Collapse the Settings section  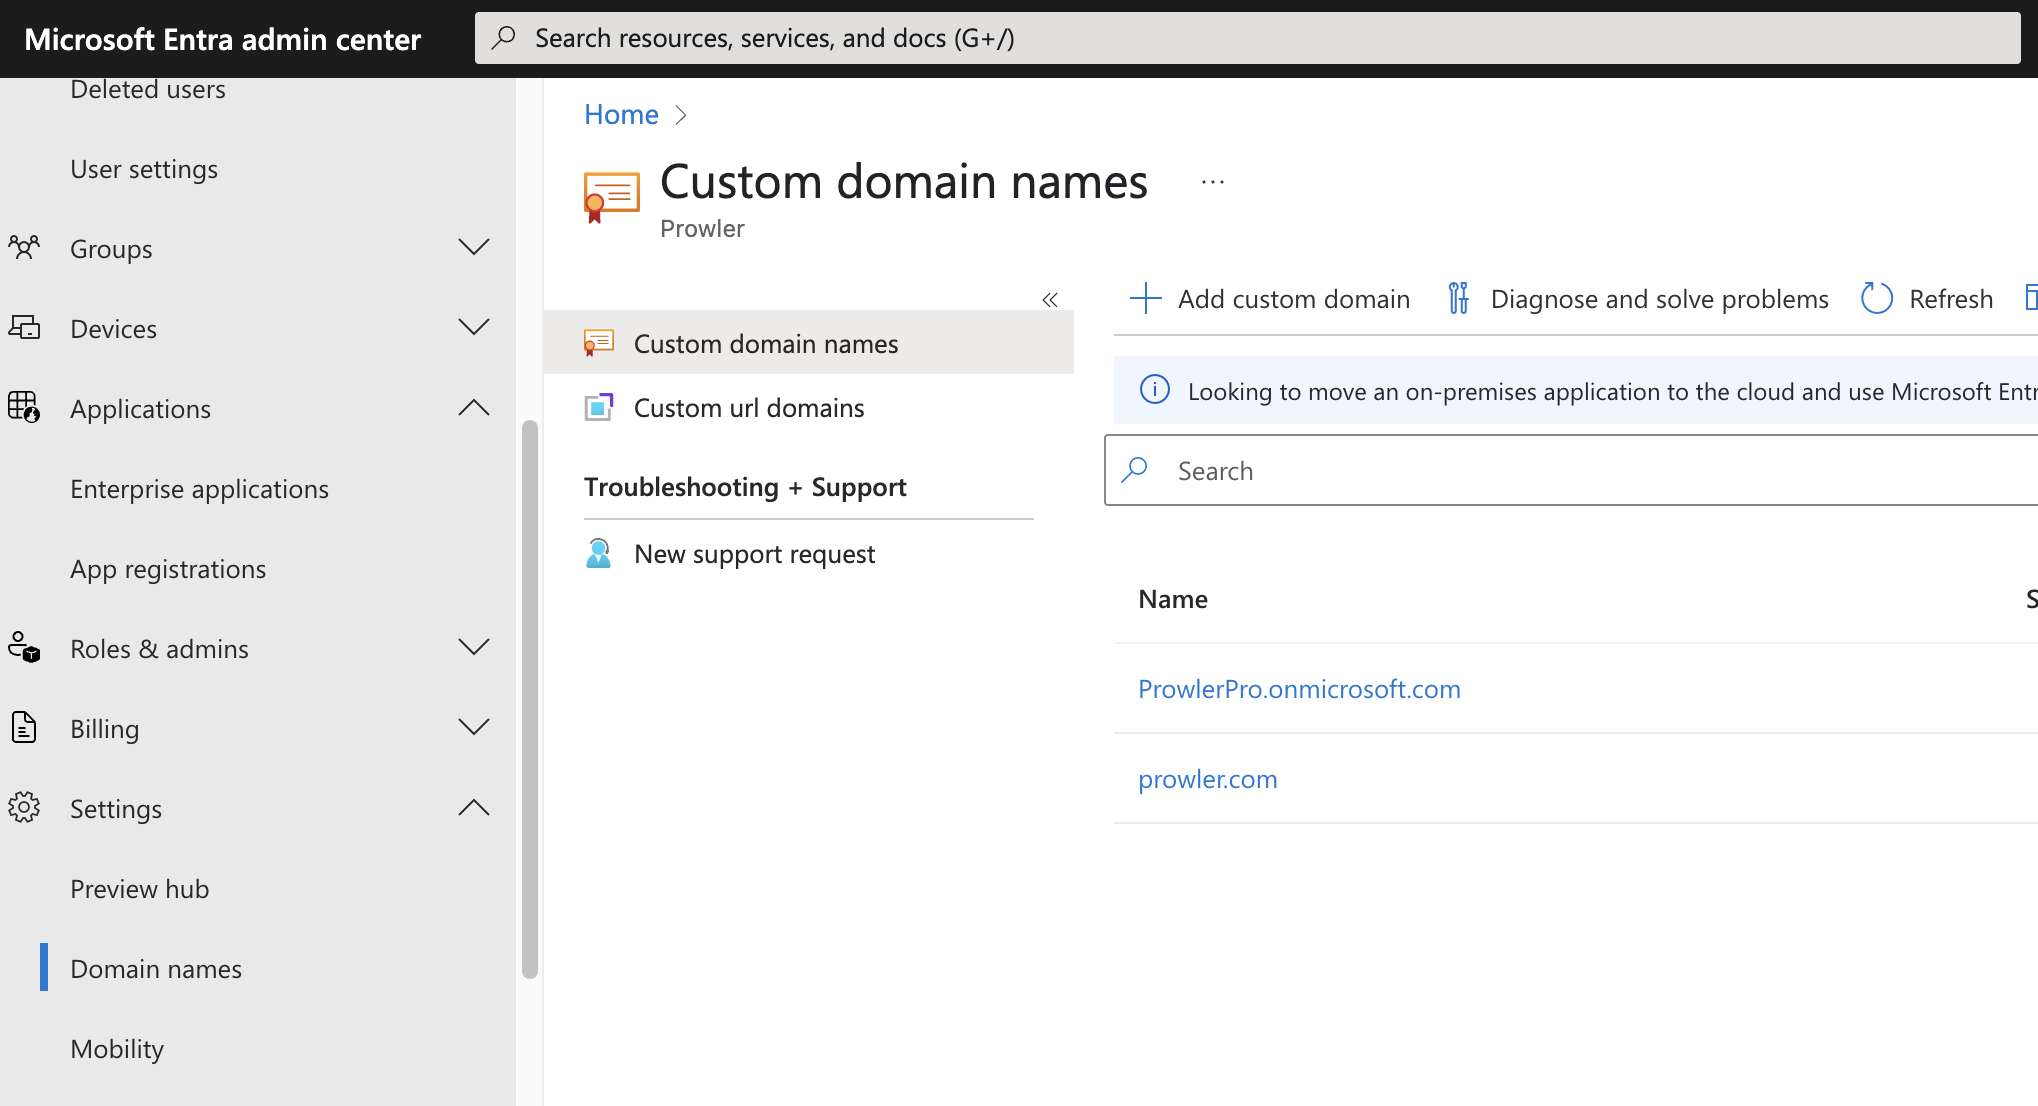(474, 807)
